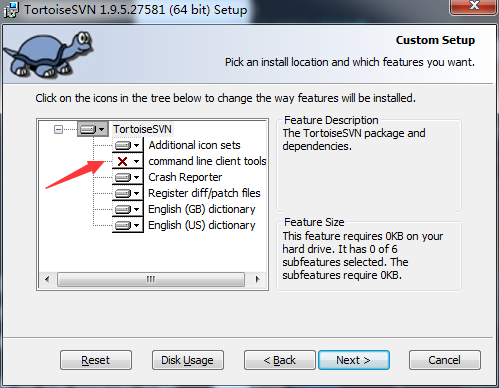Screen dimensions: 499x388
Task: Click the Reset button
Action: click(x=96, y=360)
